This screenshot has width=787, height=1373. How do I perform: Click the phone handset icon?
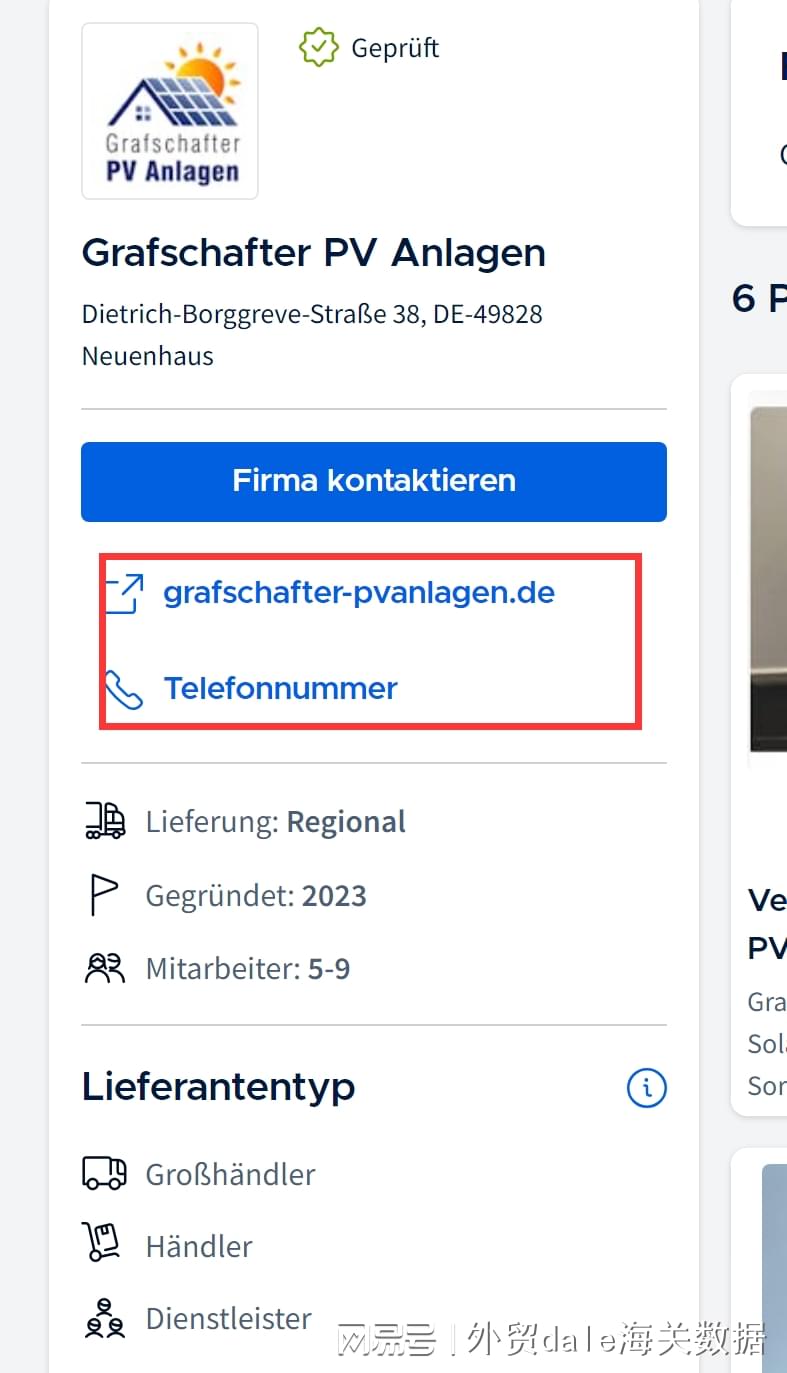(x=124, y=689)
